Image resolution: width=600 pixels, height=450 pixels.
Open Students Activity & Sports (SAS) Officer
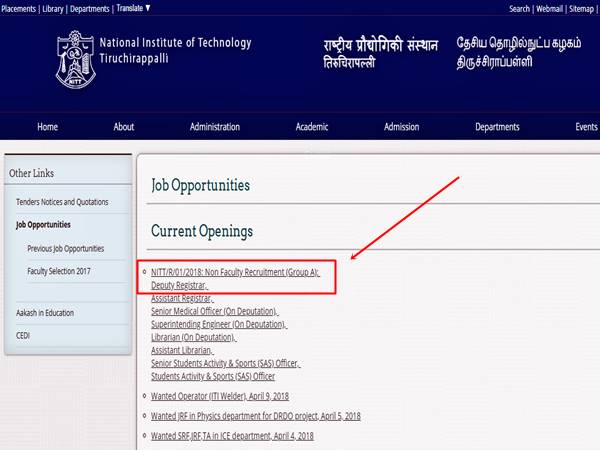(213, 376)
